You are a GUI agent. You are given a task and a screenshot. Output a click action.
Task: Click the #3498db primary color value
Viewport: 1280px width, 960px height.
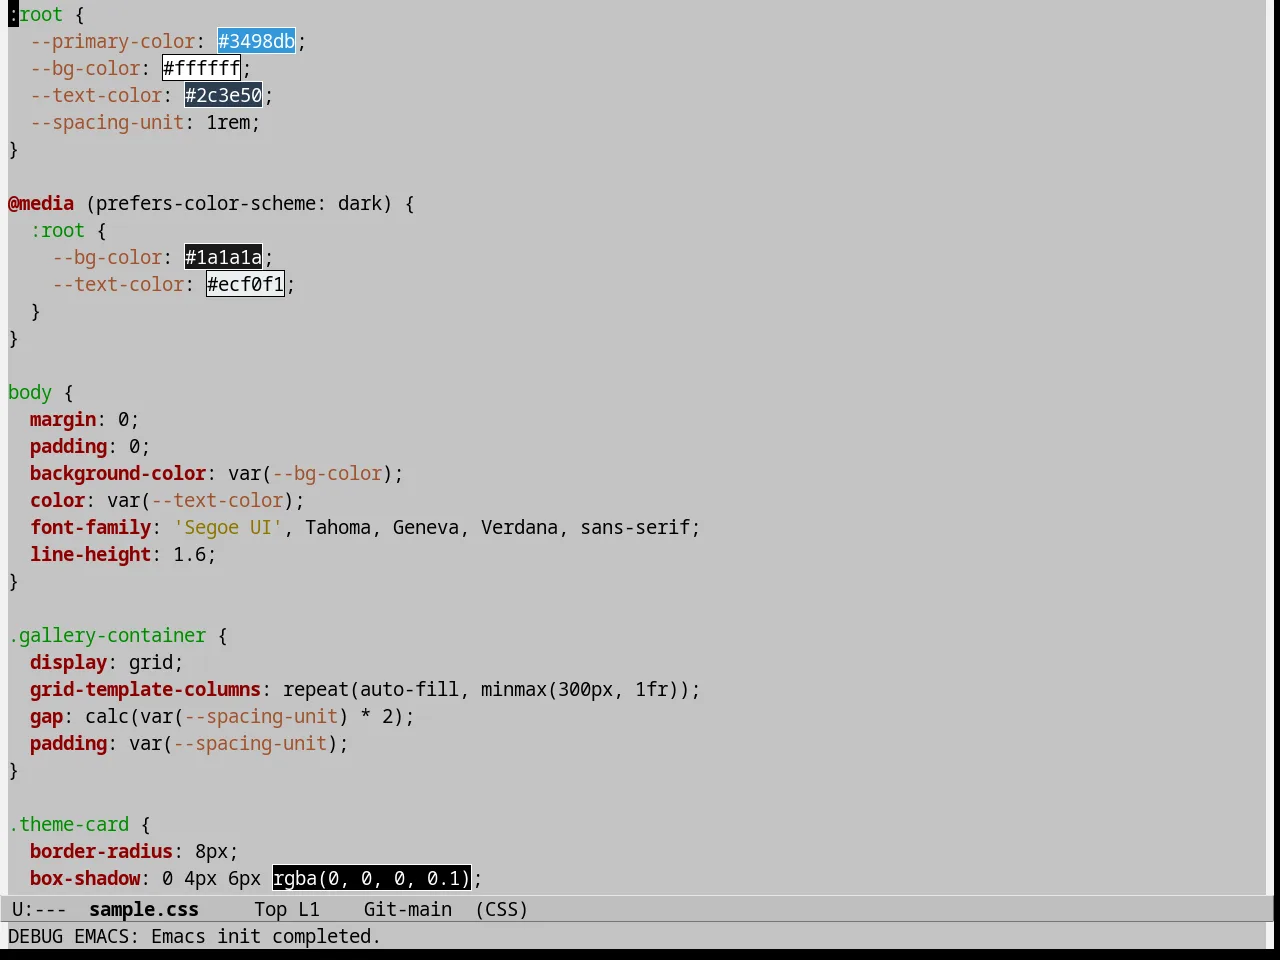point(256,41)
